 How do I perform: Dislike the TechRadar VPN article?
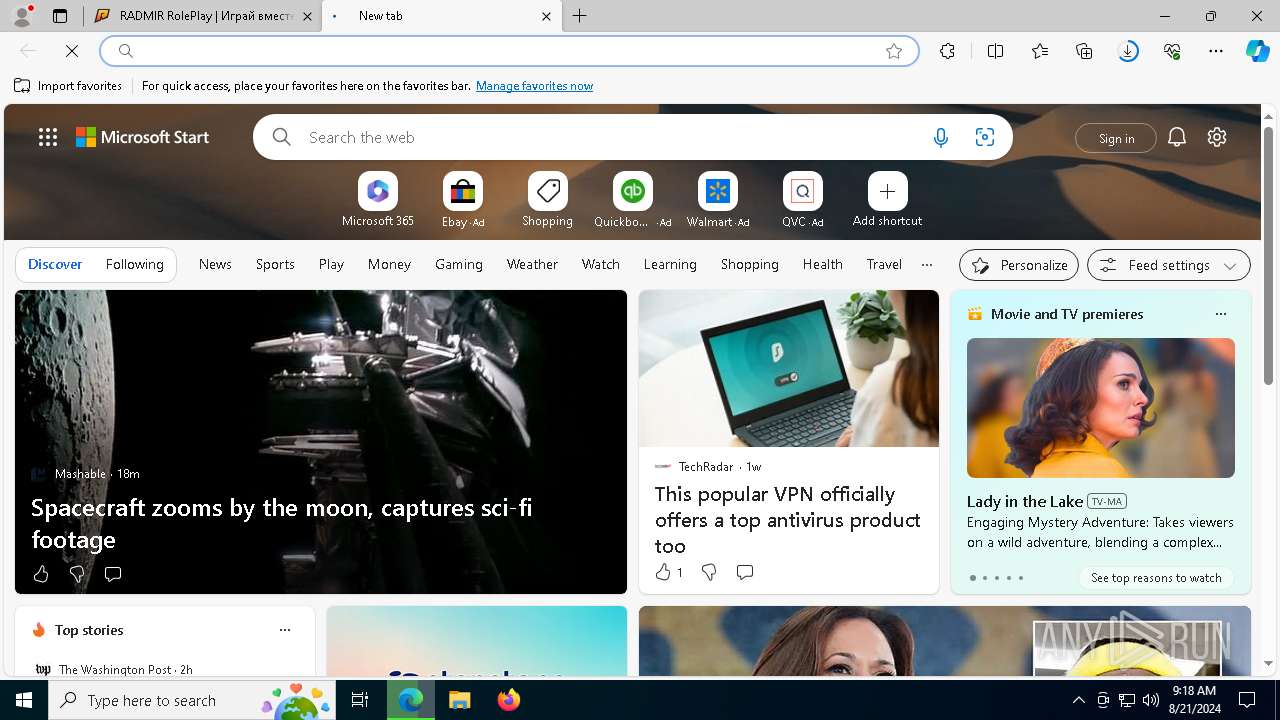tap(709, 572)
